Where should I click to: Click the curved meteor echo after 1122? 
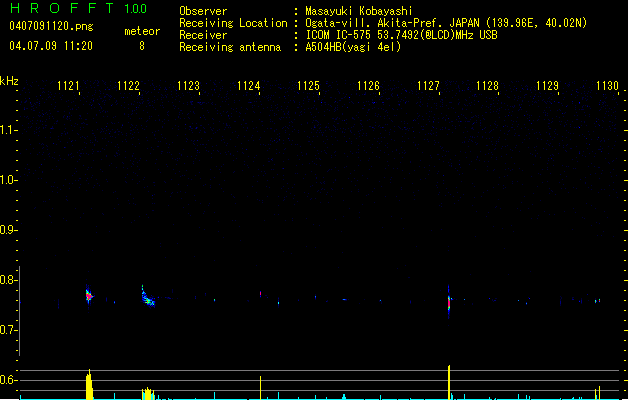click(148, 297)
